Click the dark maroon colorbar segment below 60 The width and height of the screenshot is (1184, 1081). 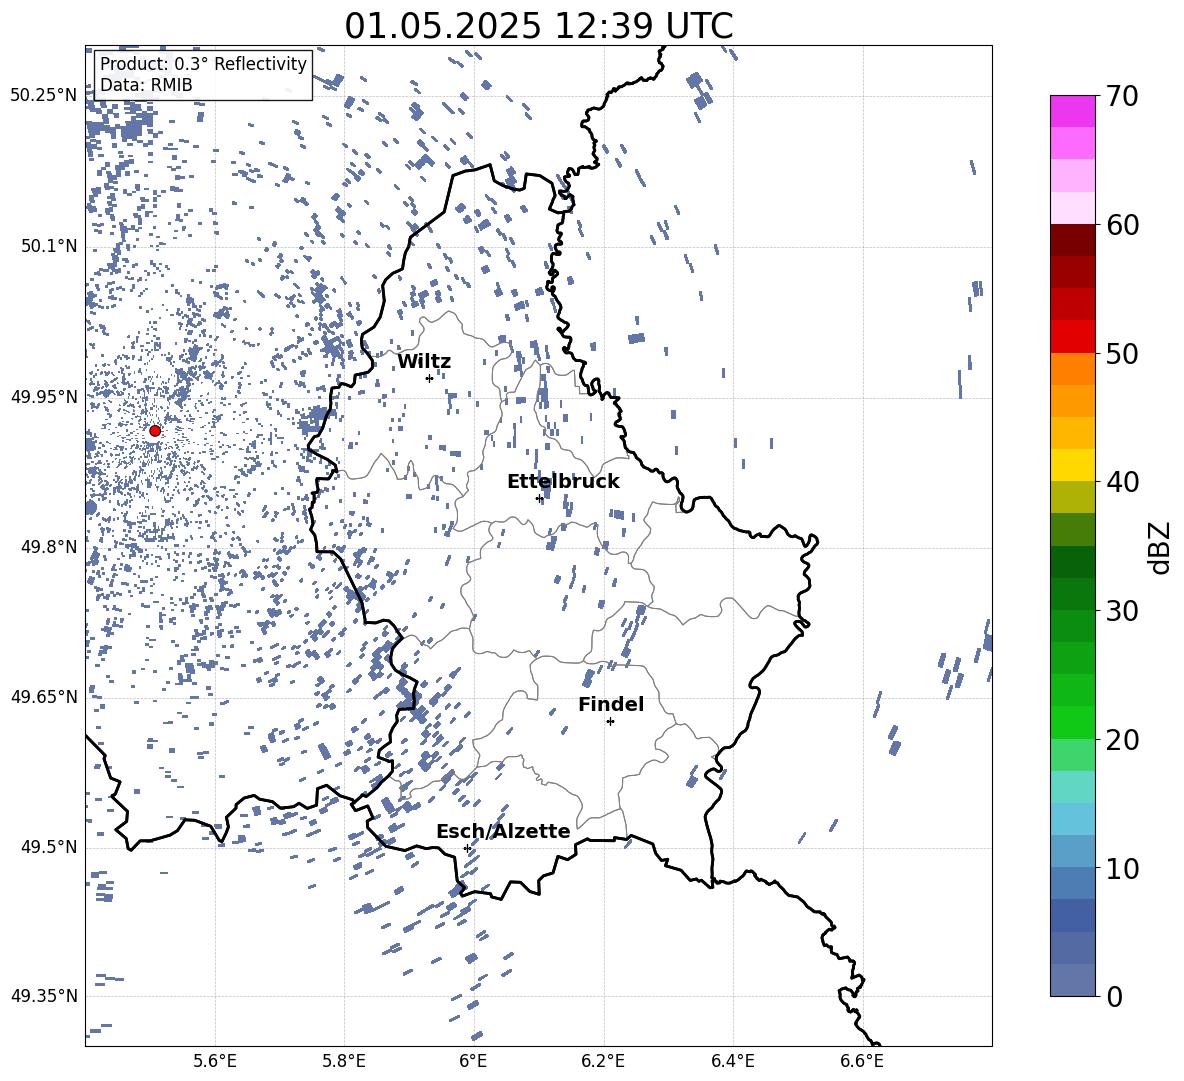[1072, 241]
